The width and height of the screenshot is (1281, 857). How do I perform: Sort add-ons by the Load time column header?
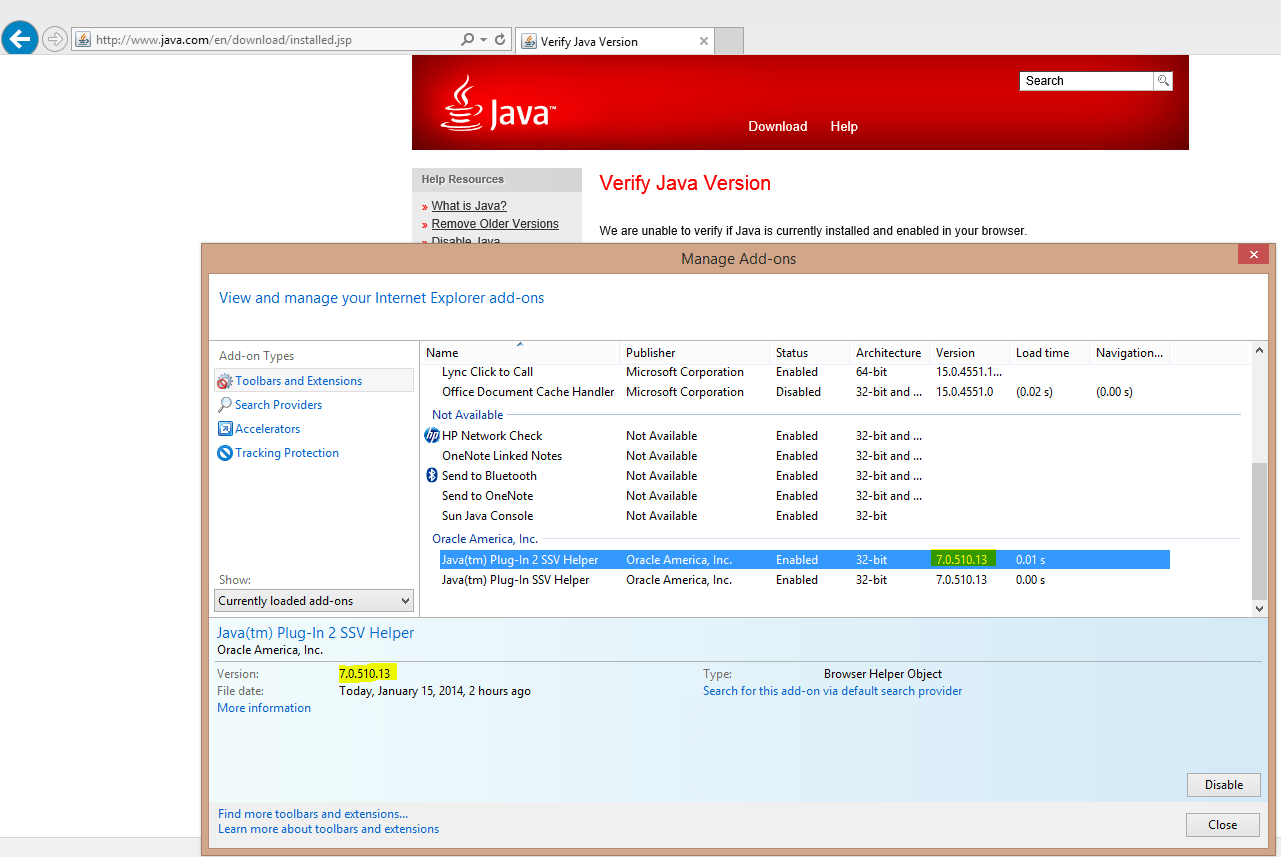click(x=1050, y=353)
